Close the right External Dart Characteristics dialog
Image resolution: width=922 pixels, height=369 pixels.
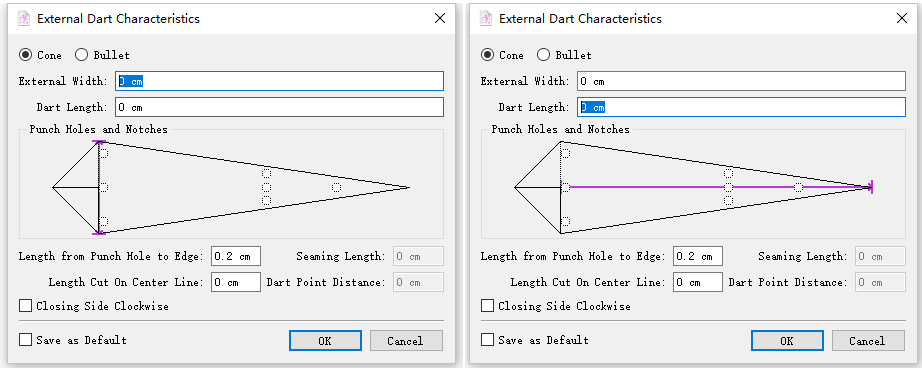901,18
